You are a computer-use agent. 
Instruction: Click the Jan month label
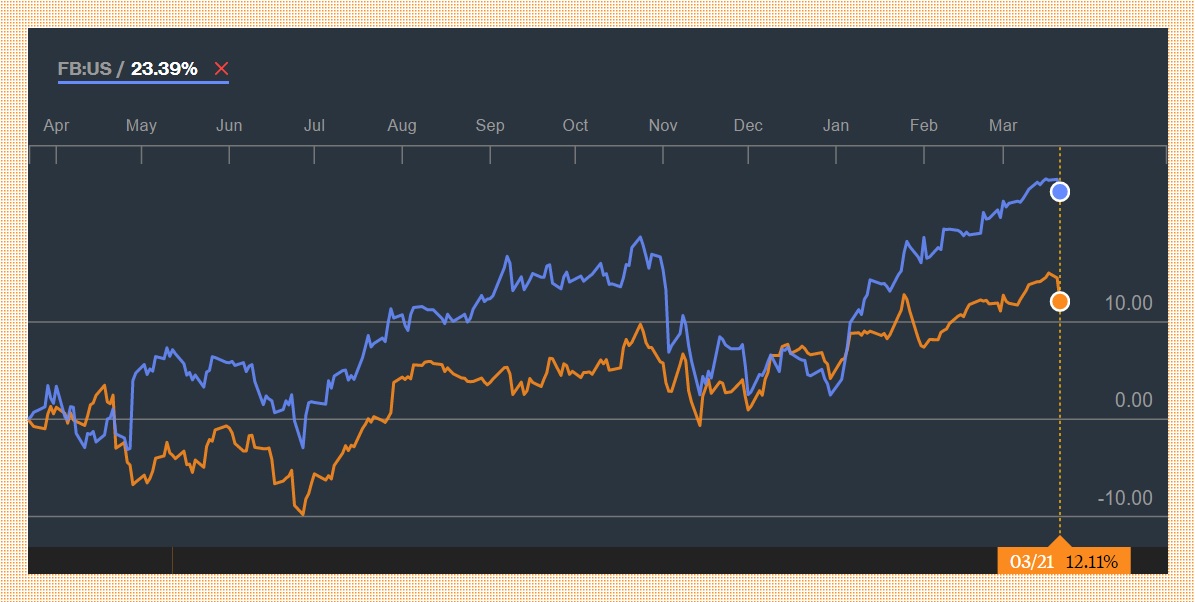point(836,125)
